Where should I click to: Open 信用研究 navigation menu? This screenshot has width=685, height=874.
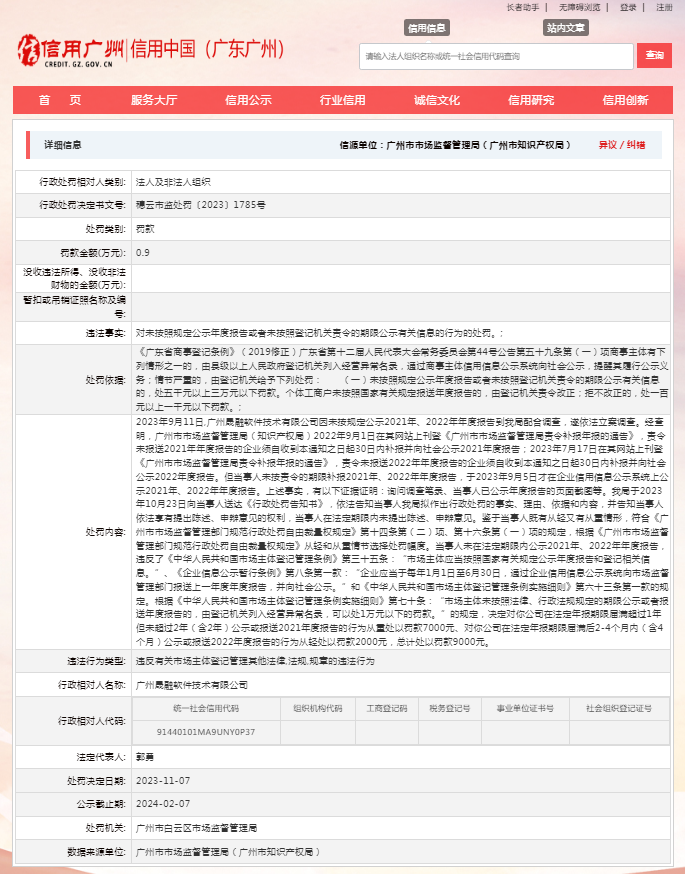pyautogui.click(x=531, y=100)
